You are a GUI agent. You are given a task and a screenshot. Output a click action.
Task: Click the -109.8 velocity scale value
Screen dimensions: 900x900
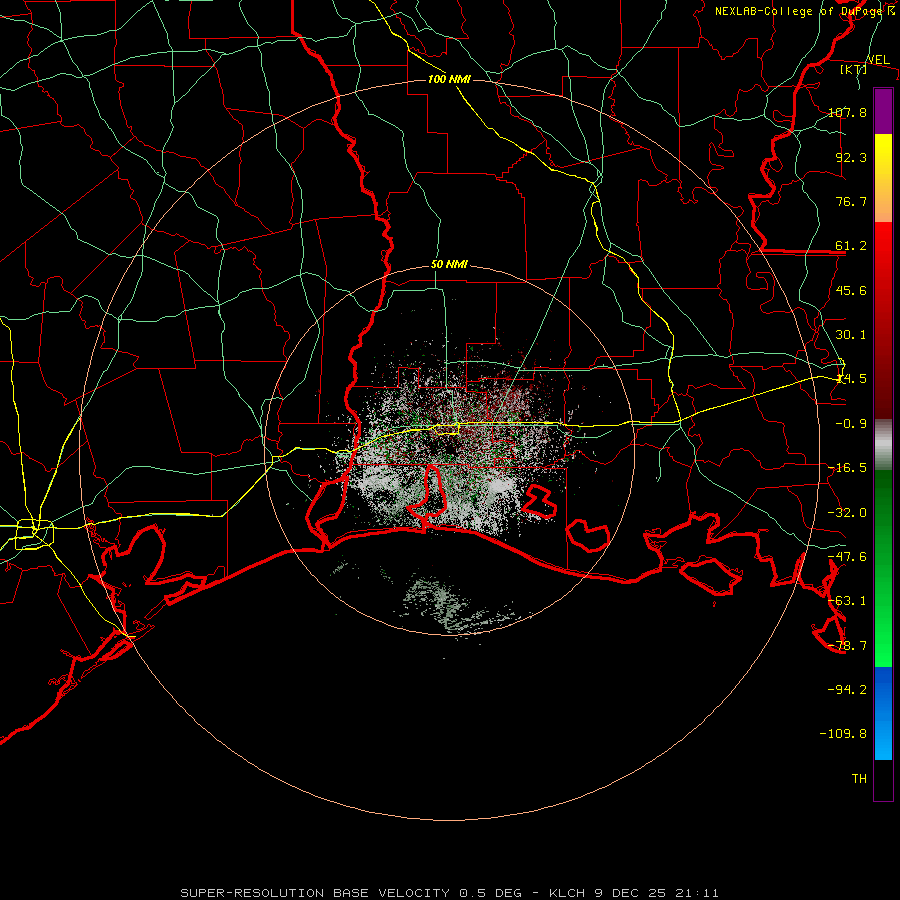point(843,734)
